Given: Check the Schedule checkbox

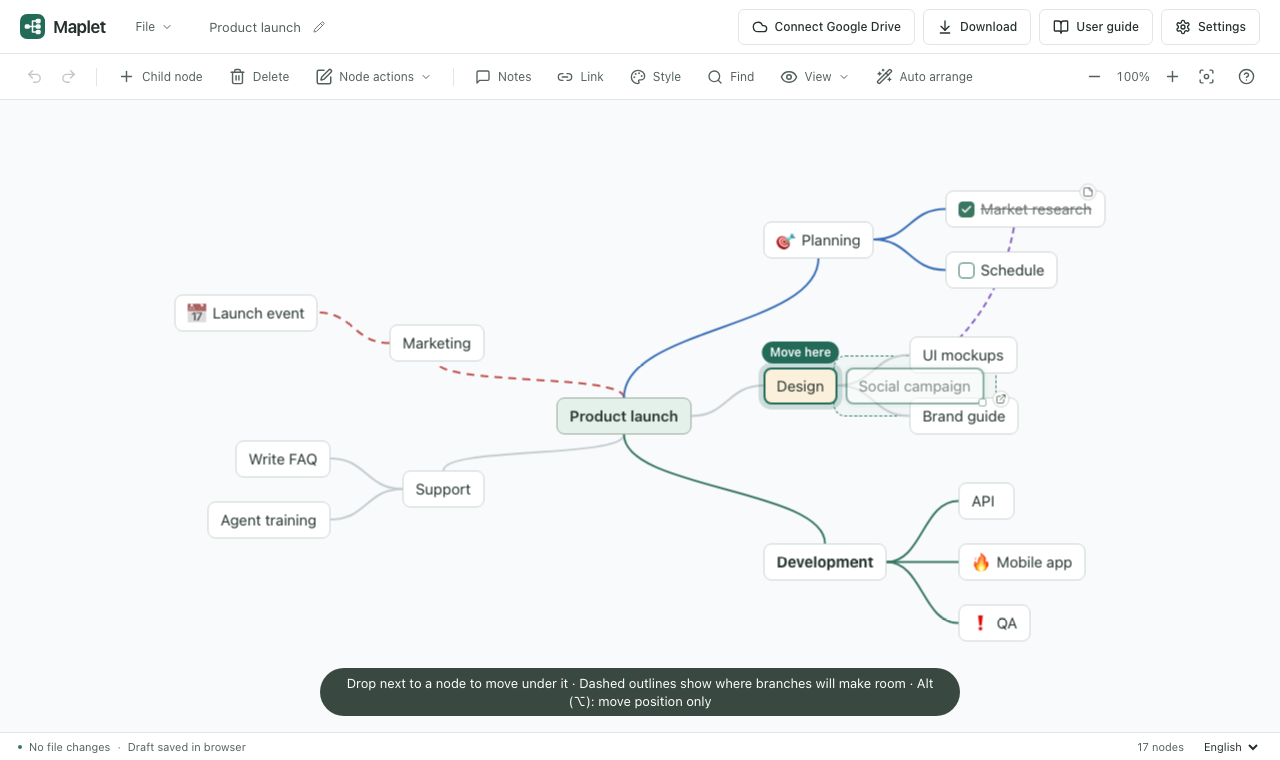Looking at the screenshot, I should [x=966, y=270].
